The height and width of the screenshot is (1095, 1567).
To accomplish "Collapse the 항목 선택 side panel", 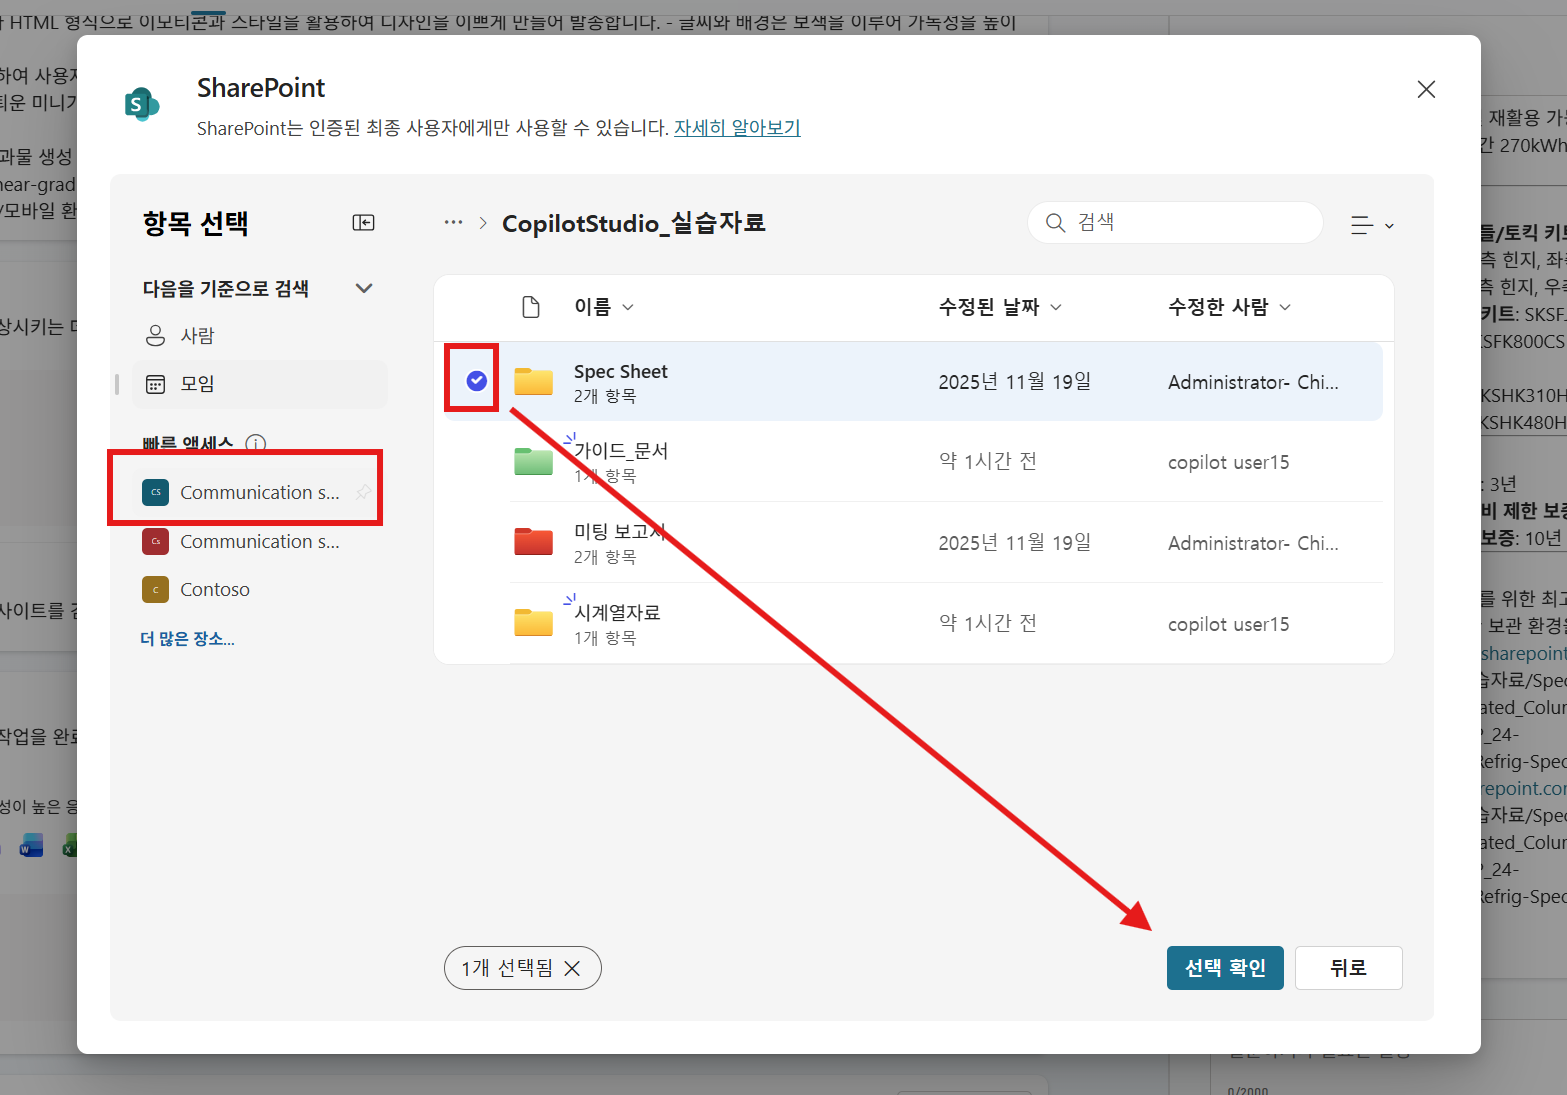I will (364, 222).
